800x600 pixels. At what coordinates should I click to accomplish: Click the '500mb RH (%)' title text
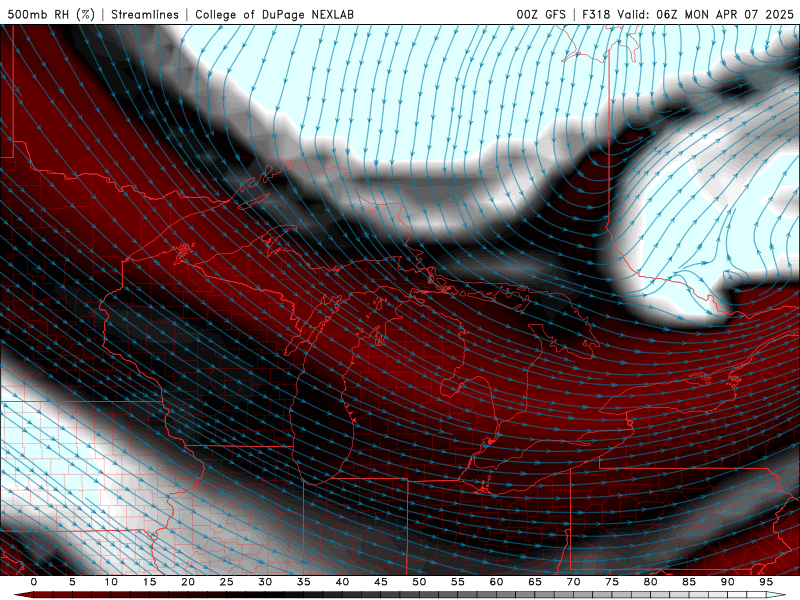(51, 14)
